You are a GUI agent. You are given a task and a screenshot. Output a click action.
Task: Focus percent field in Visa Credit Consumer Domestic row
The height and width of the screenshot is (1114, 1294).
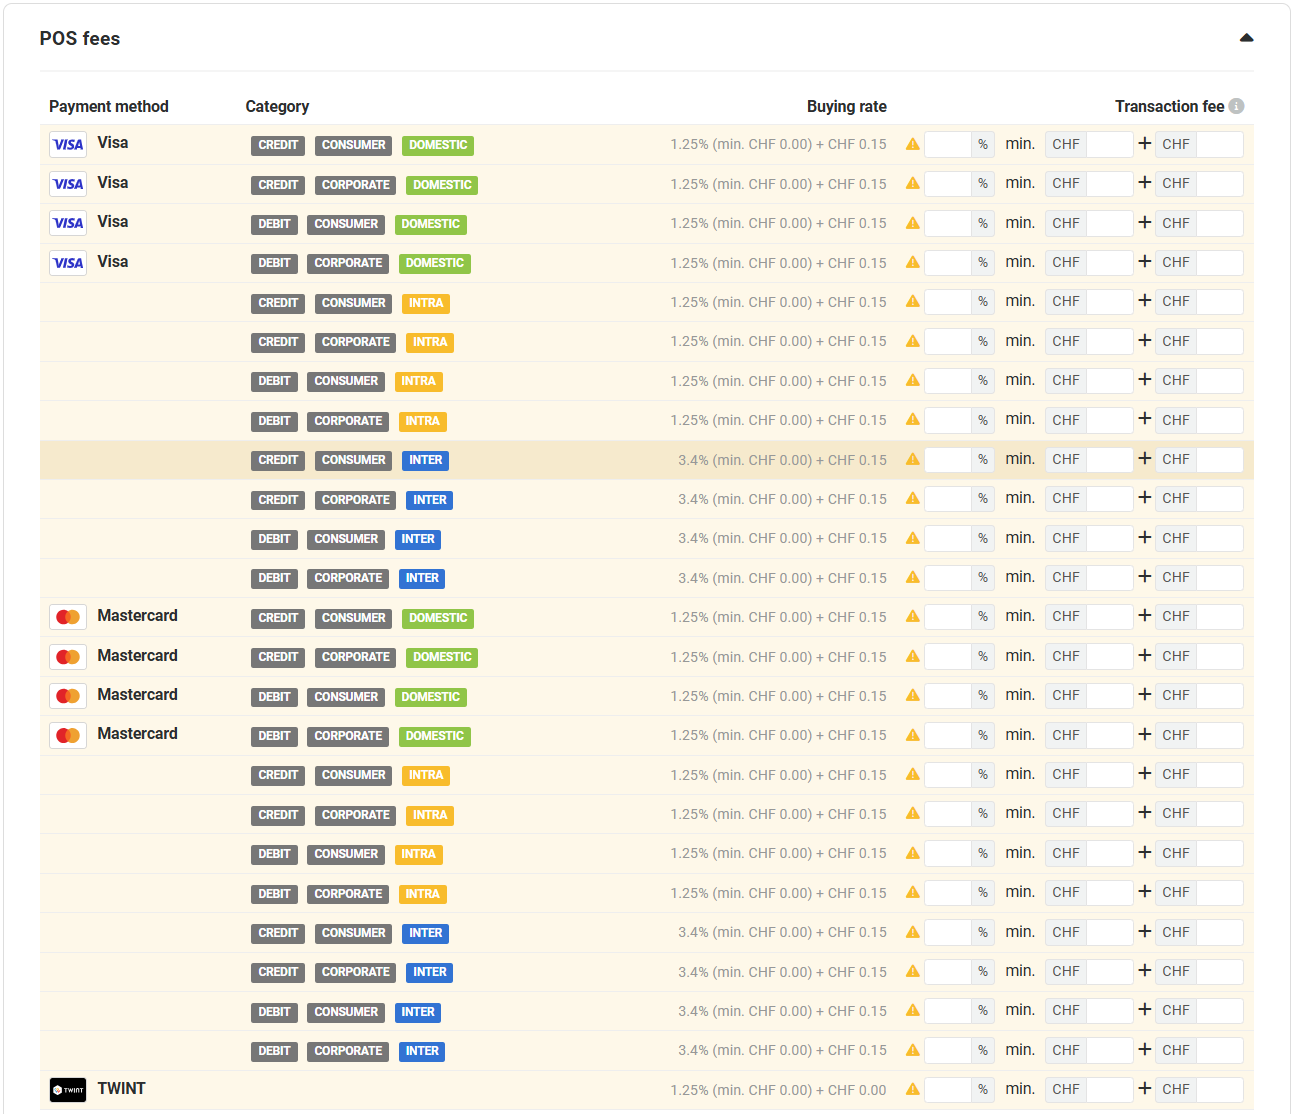[x=948, y=144]
